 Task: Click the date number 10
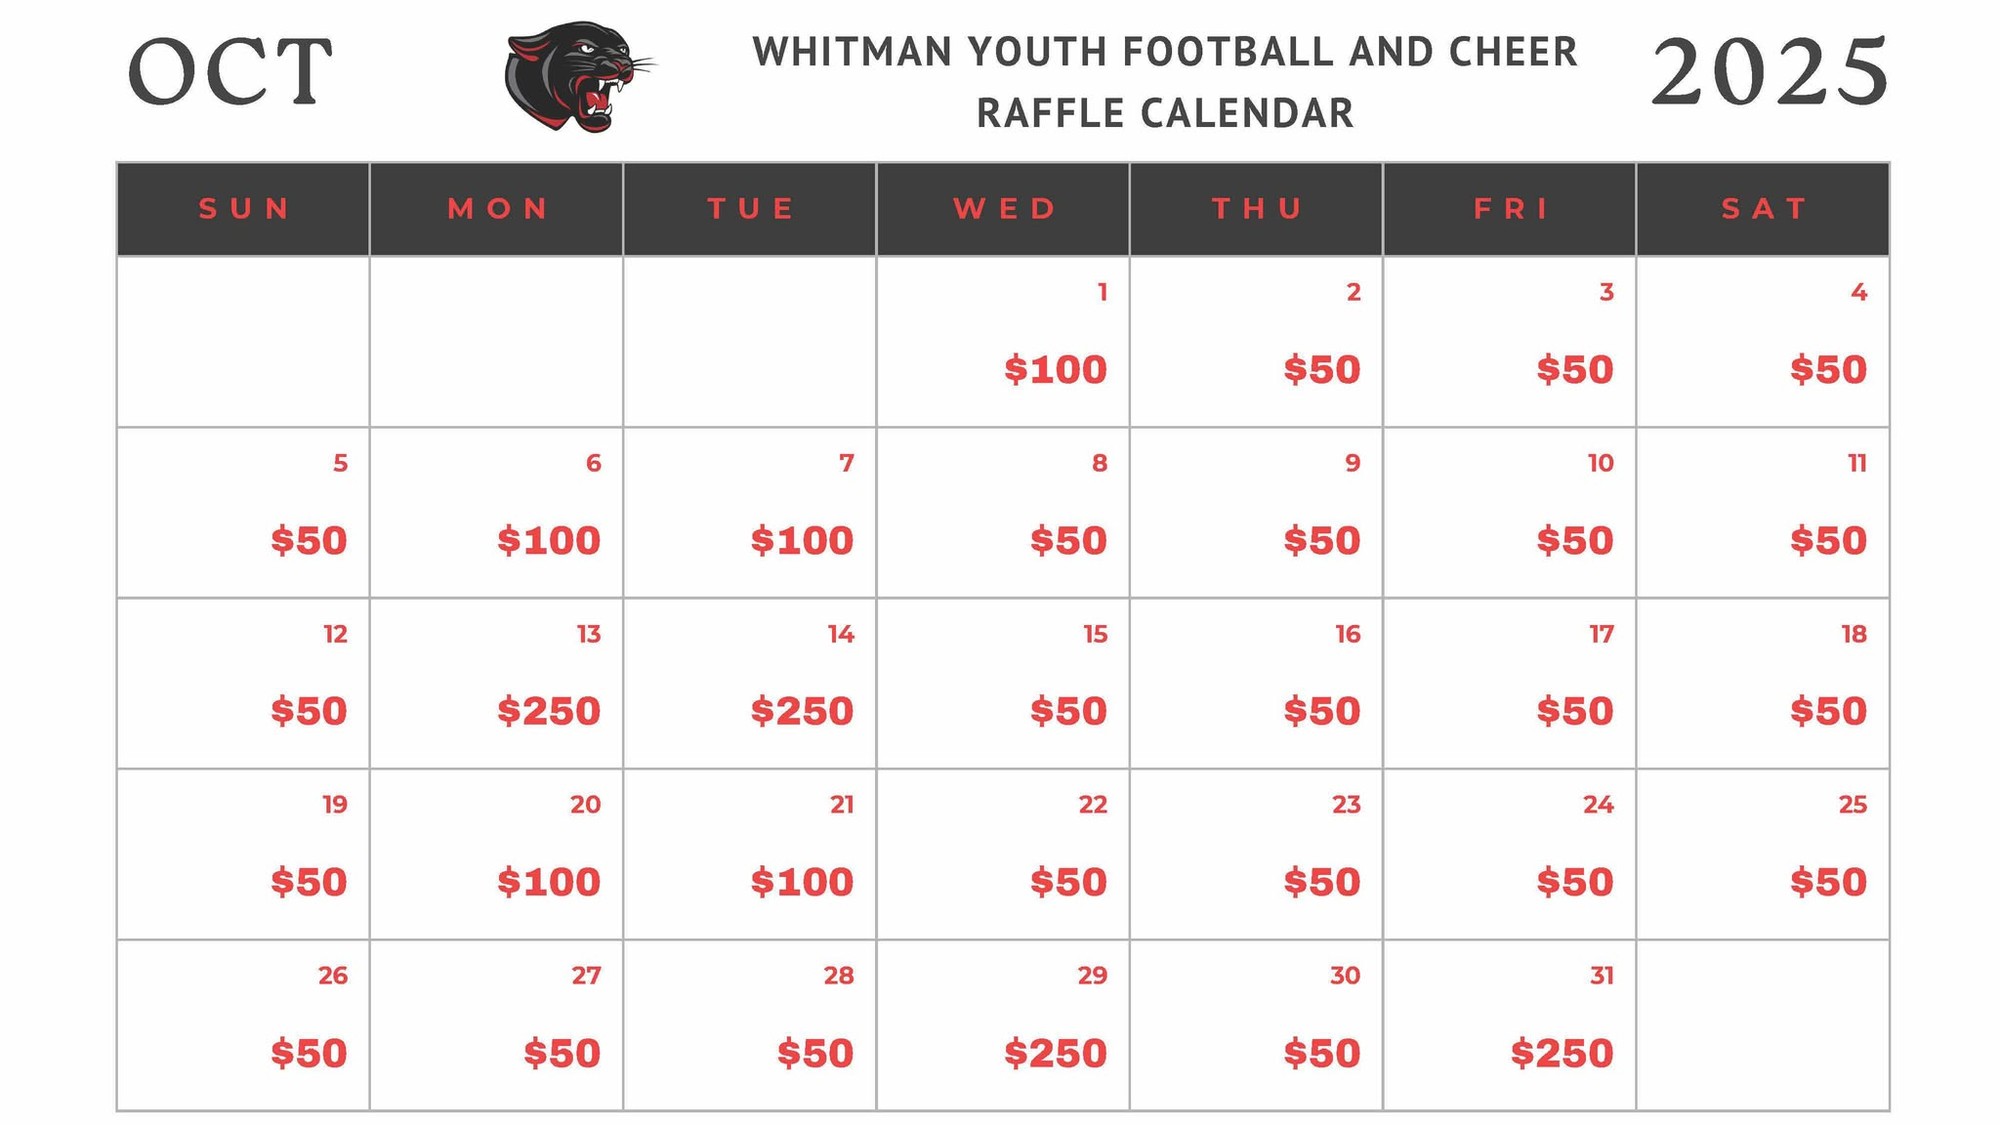point(1600,463)
